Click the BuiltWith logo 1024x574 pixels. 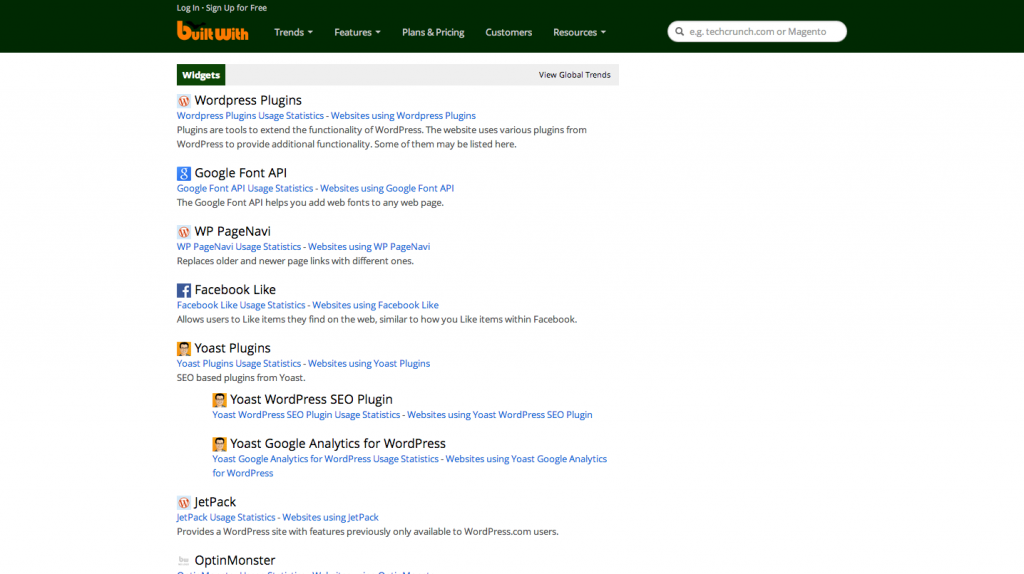[x=212, y=31]
